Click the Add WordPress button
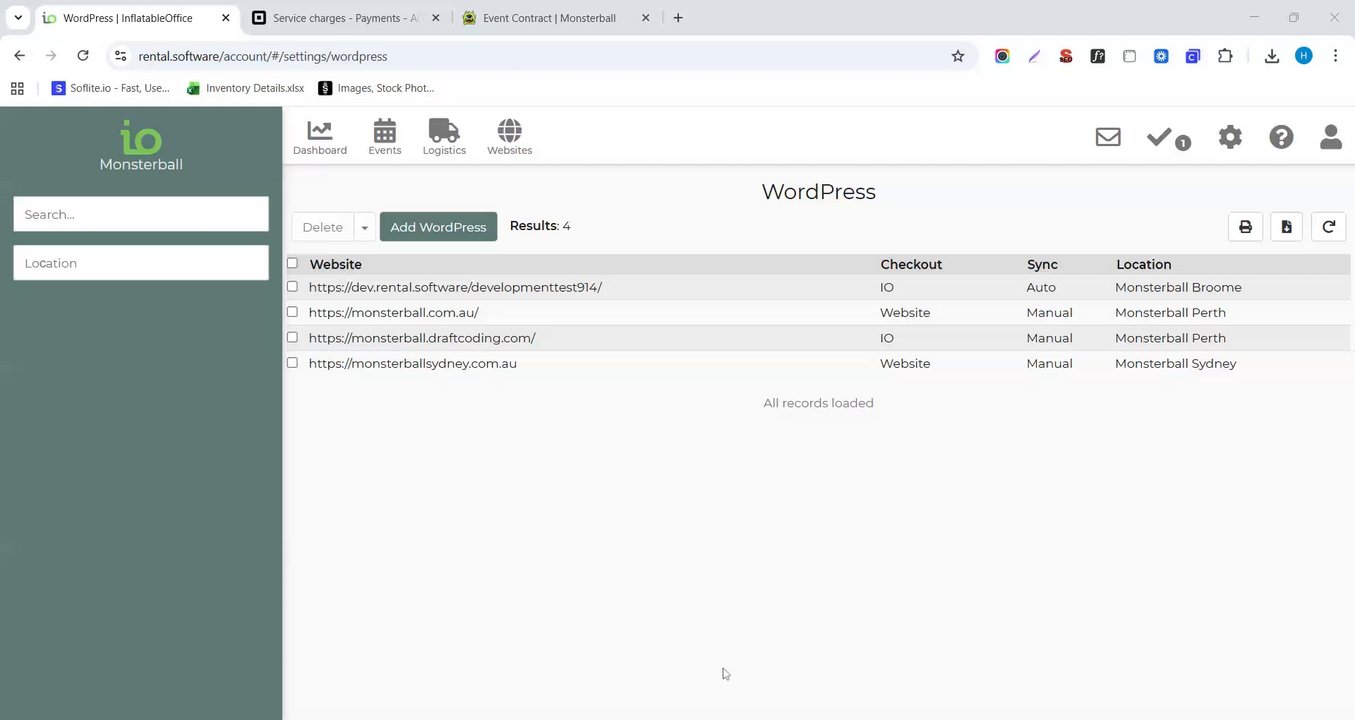1355x720 pixels. coord(438,227)
